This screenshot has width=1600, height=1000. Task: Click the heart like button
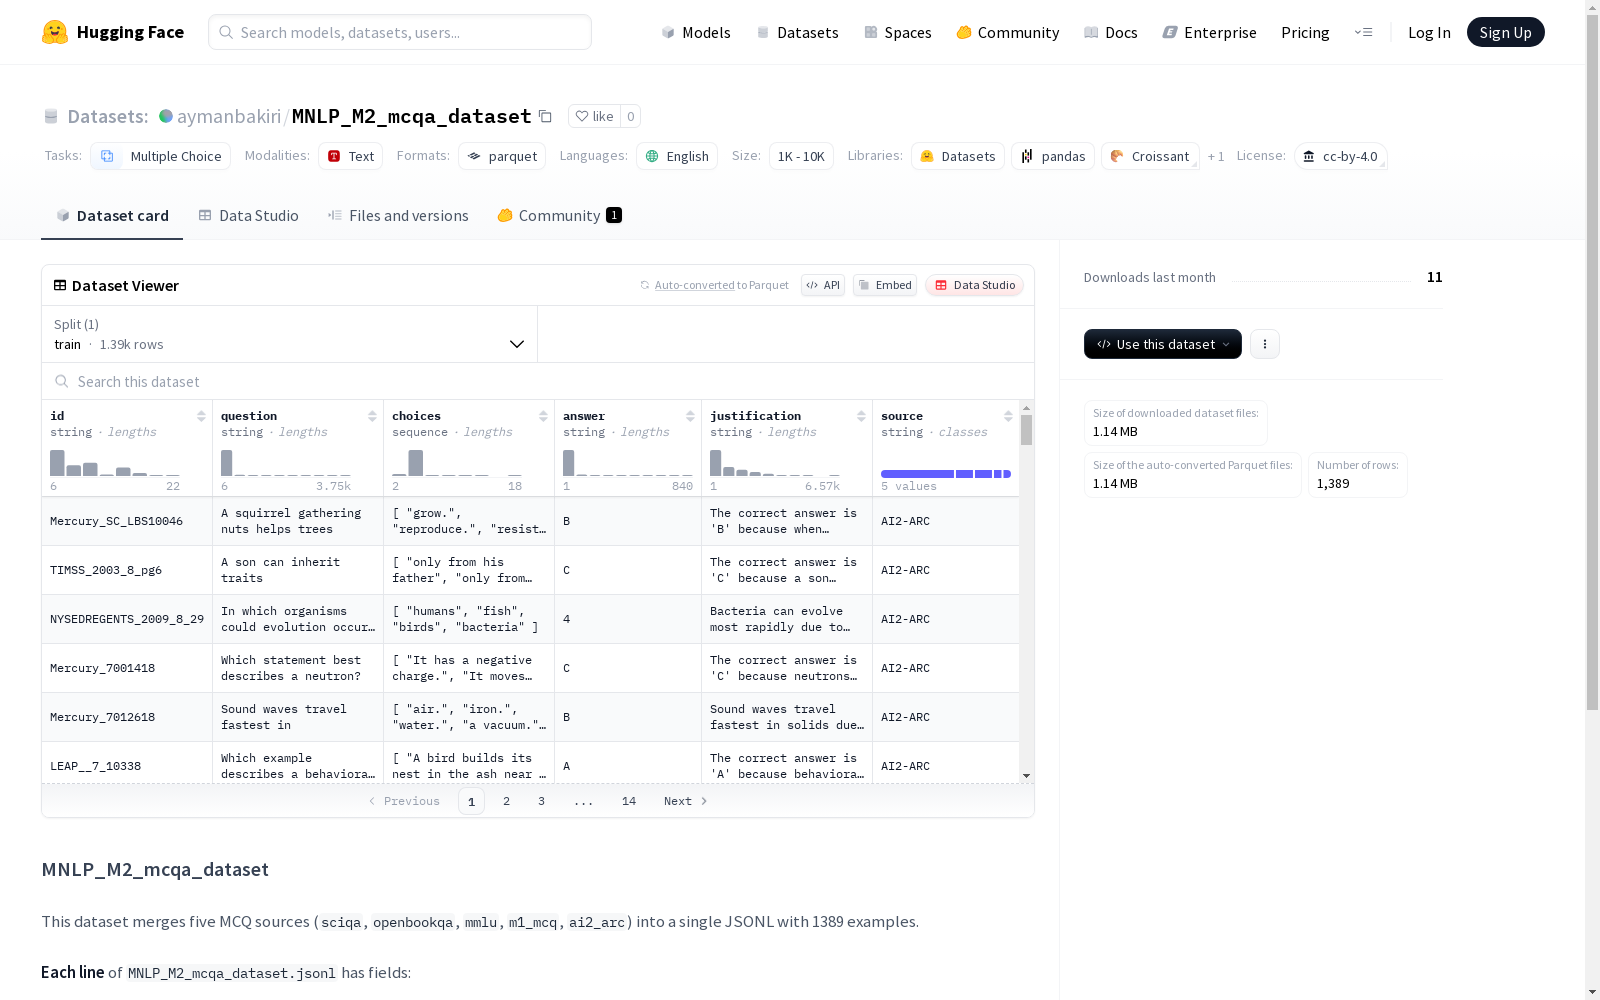(x=594, y=116)
